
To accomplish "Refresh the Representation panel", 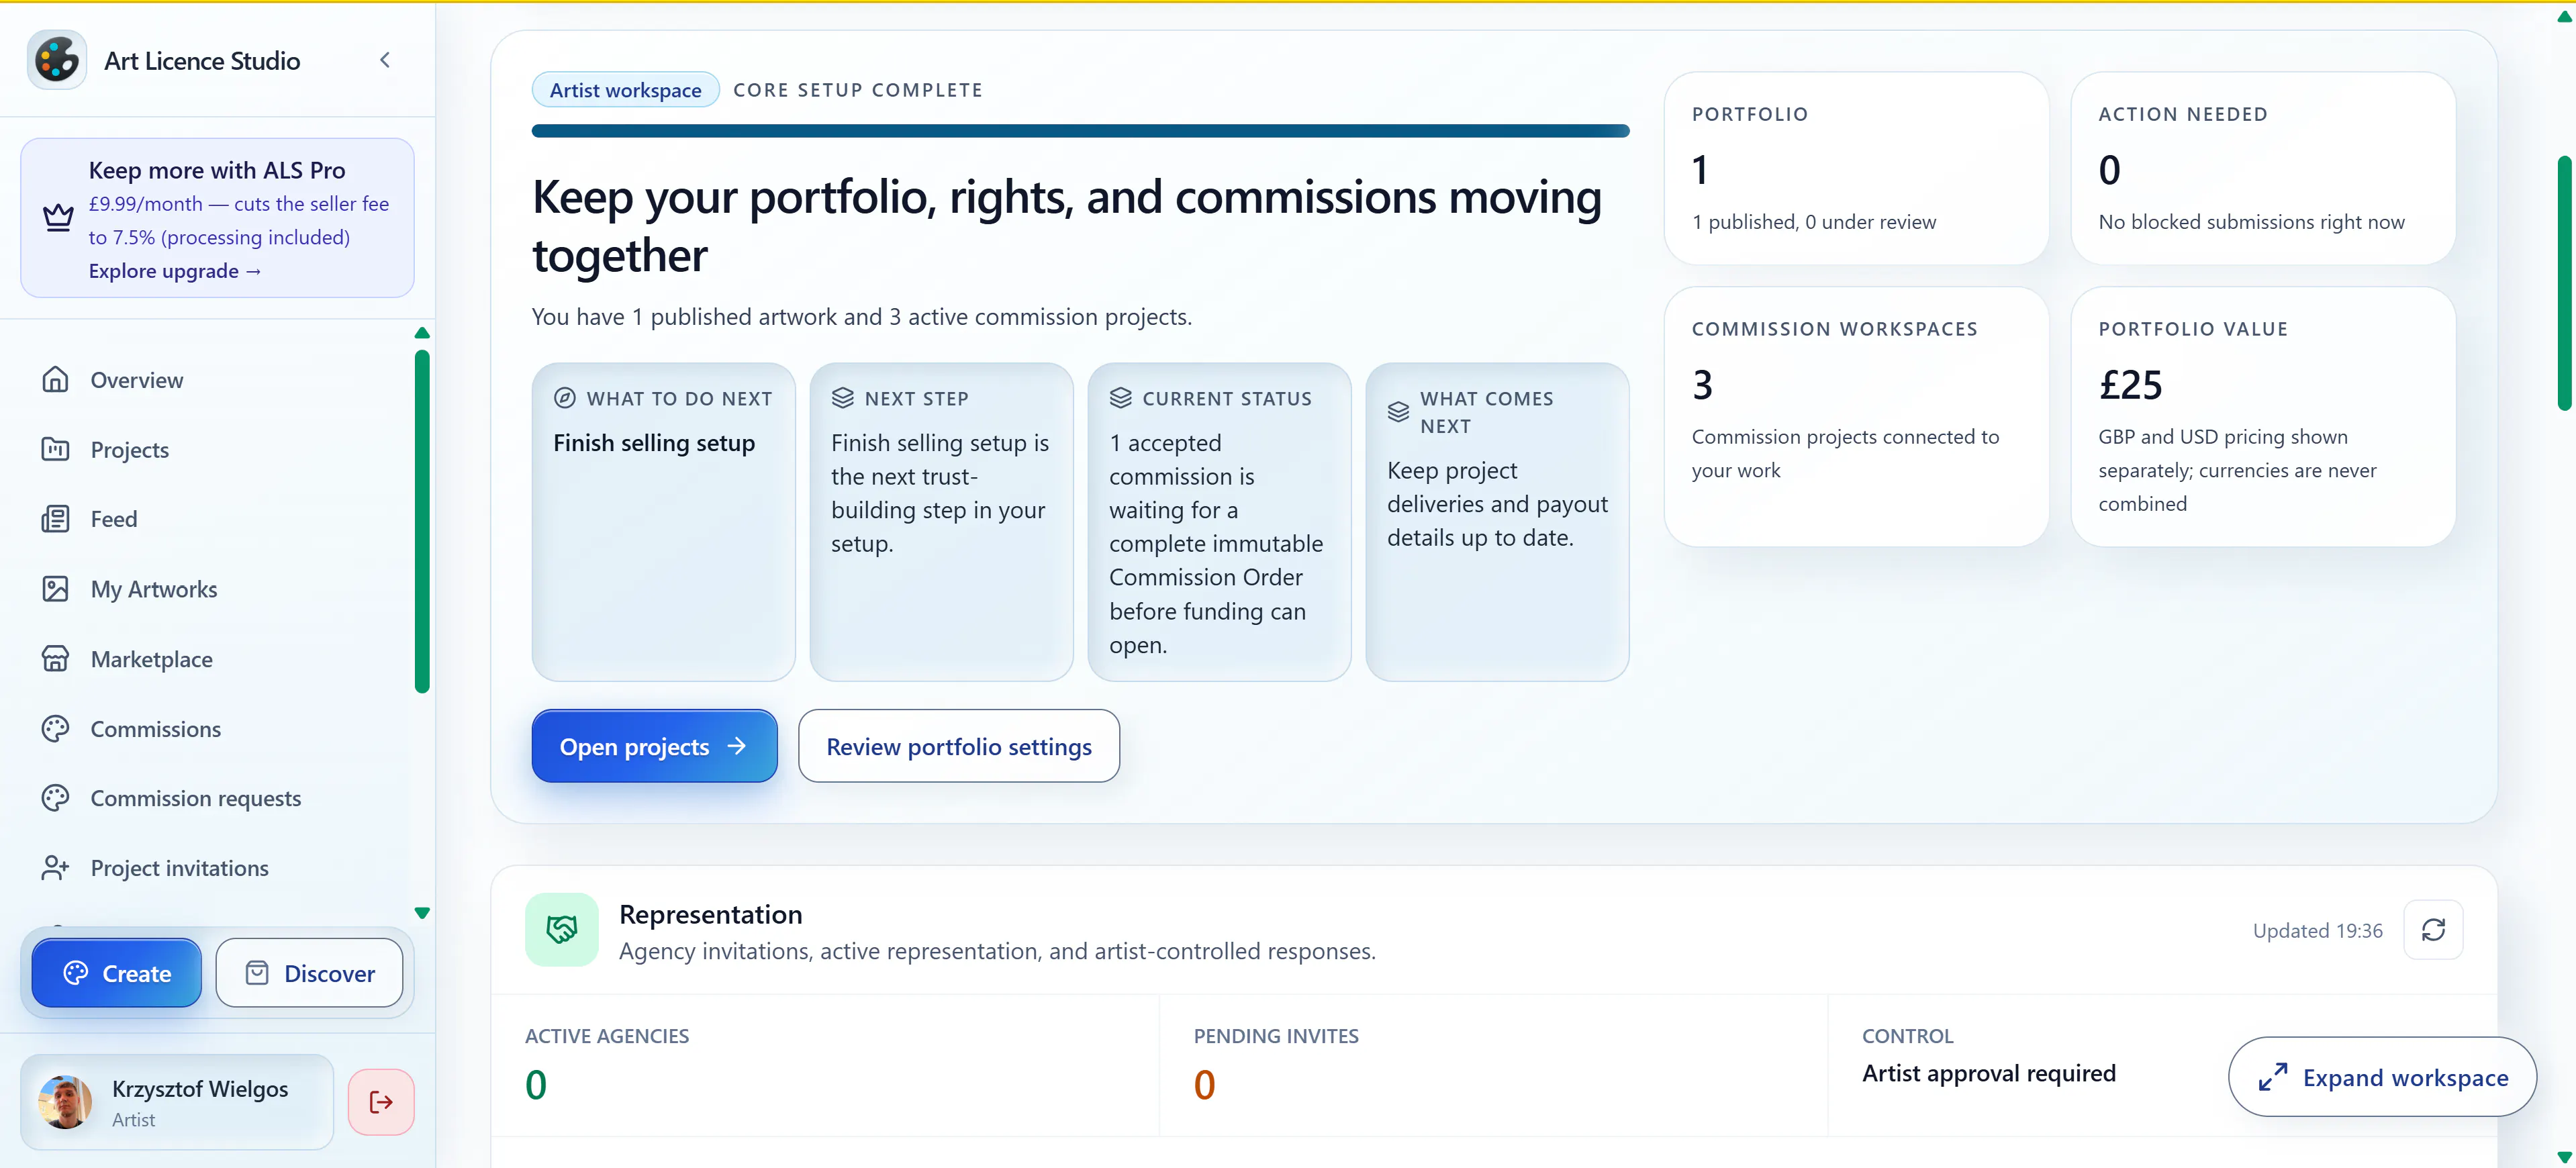I will (2433, 930).
